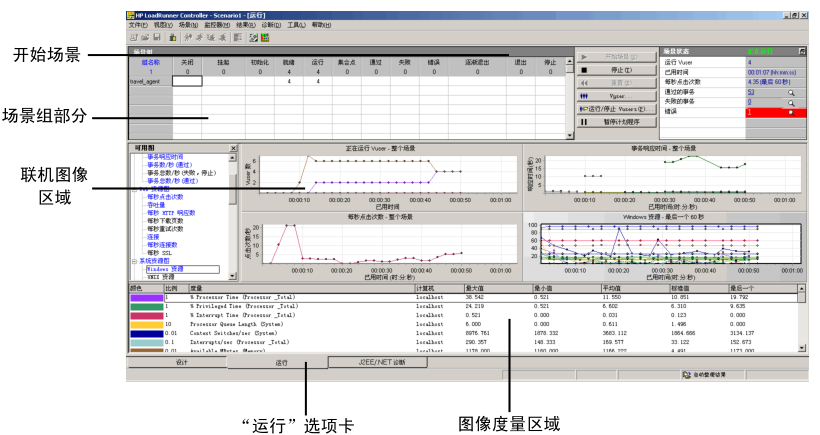Switch to the 运行 tab
Screen dimensions: 820x435
pos(278,362)
